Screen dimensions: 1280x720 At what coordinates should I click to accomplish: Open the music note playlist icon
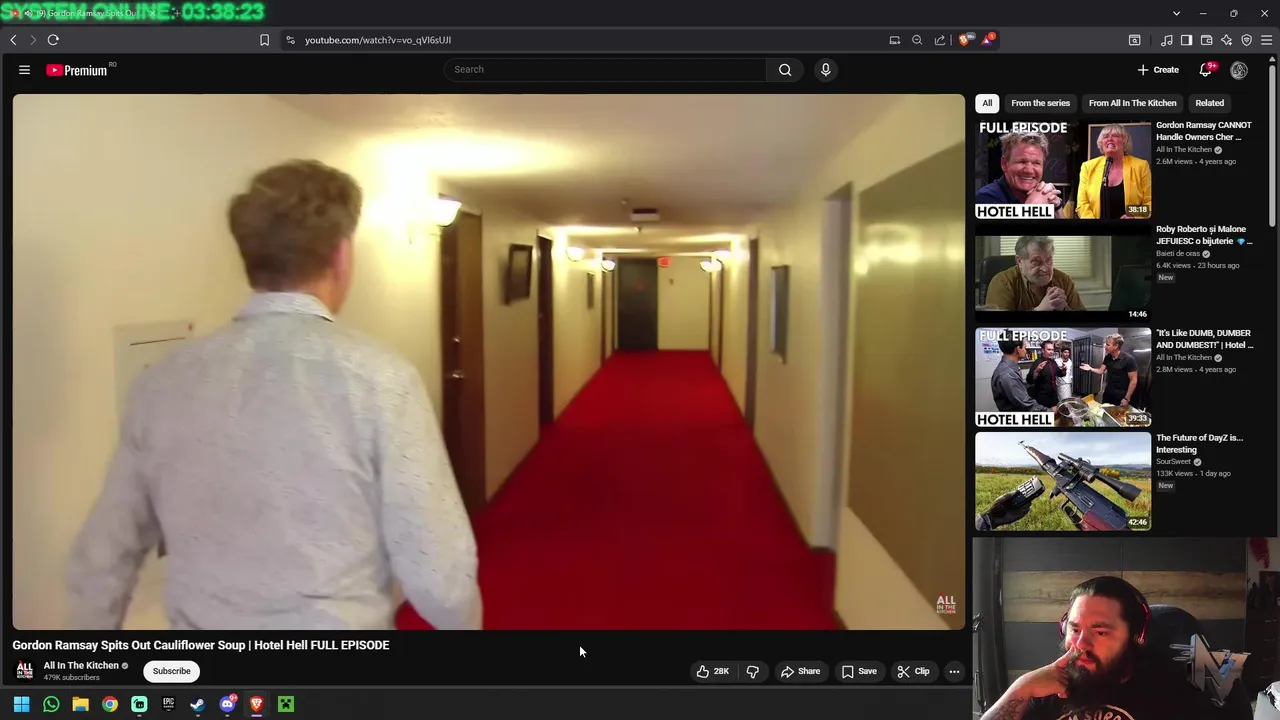[1166, 40]
